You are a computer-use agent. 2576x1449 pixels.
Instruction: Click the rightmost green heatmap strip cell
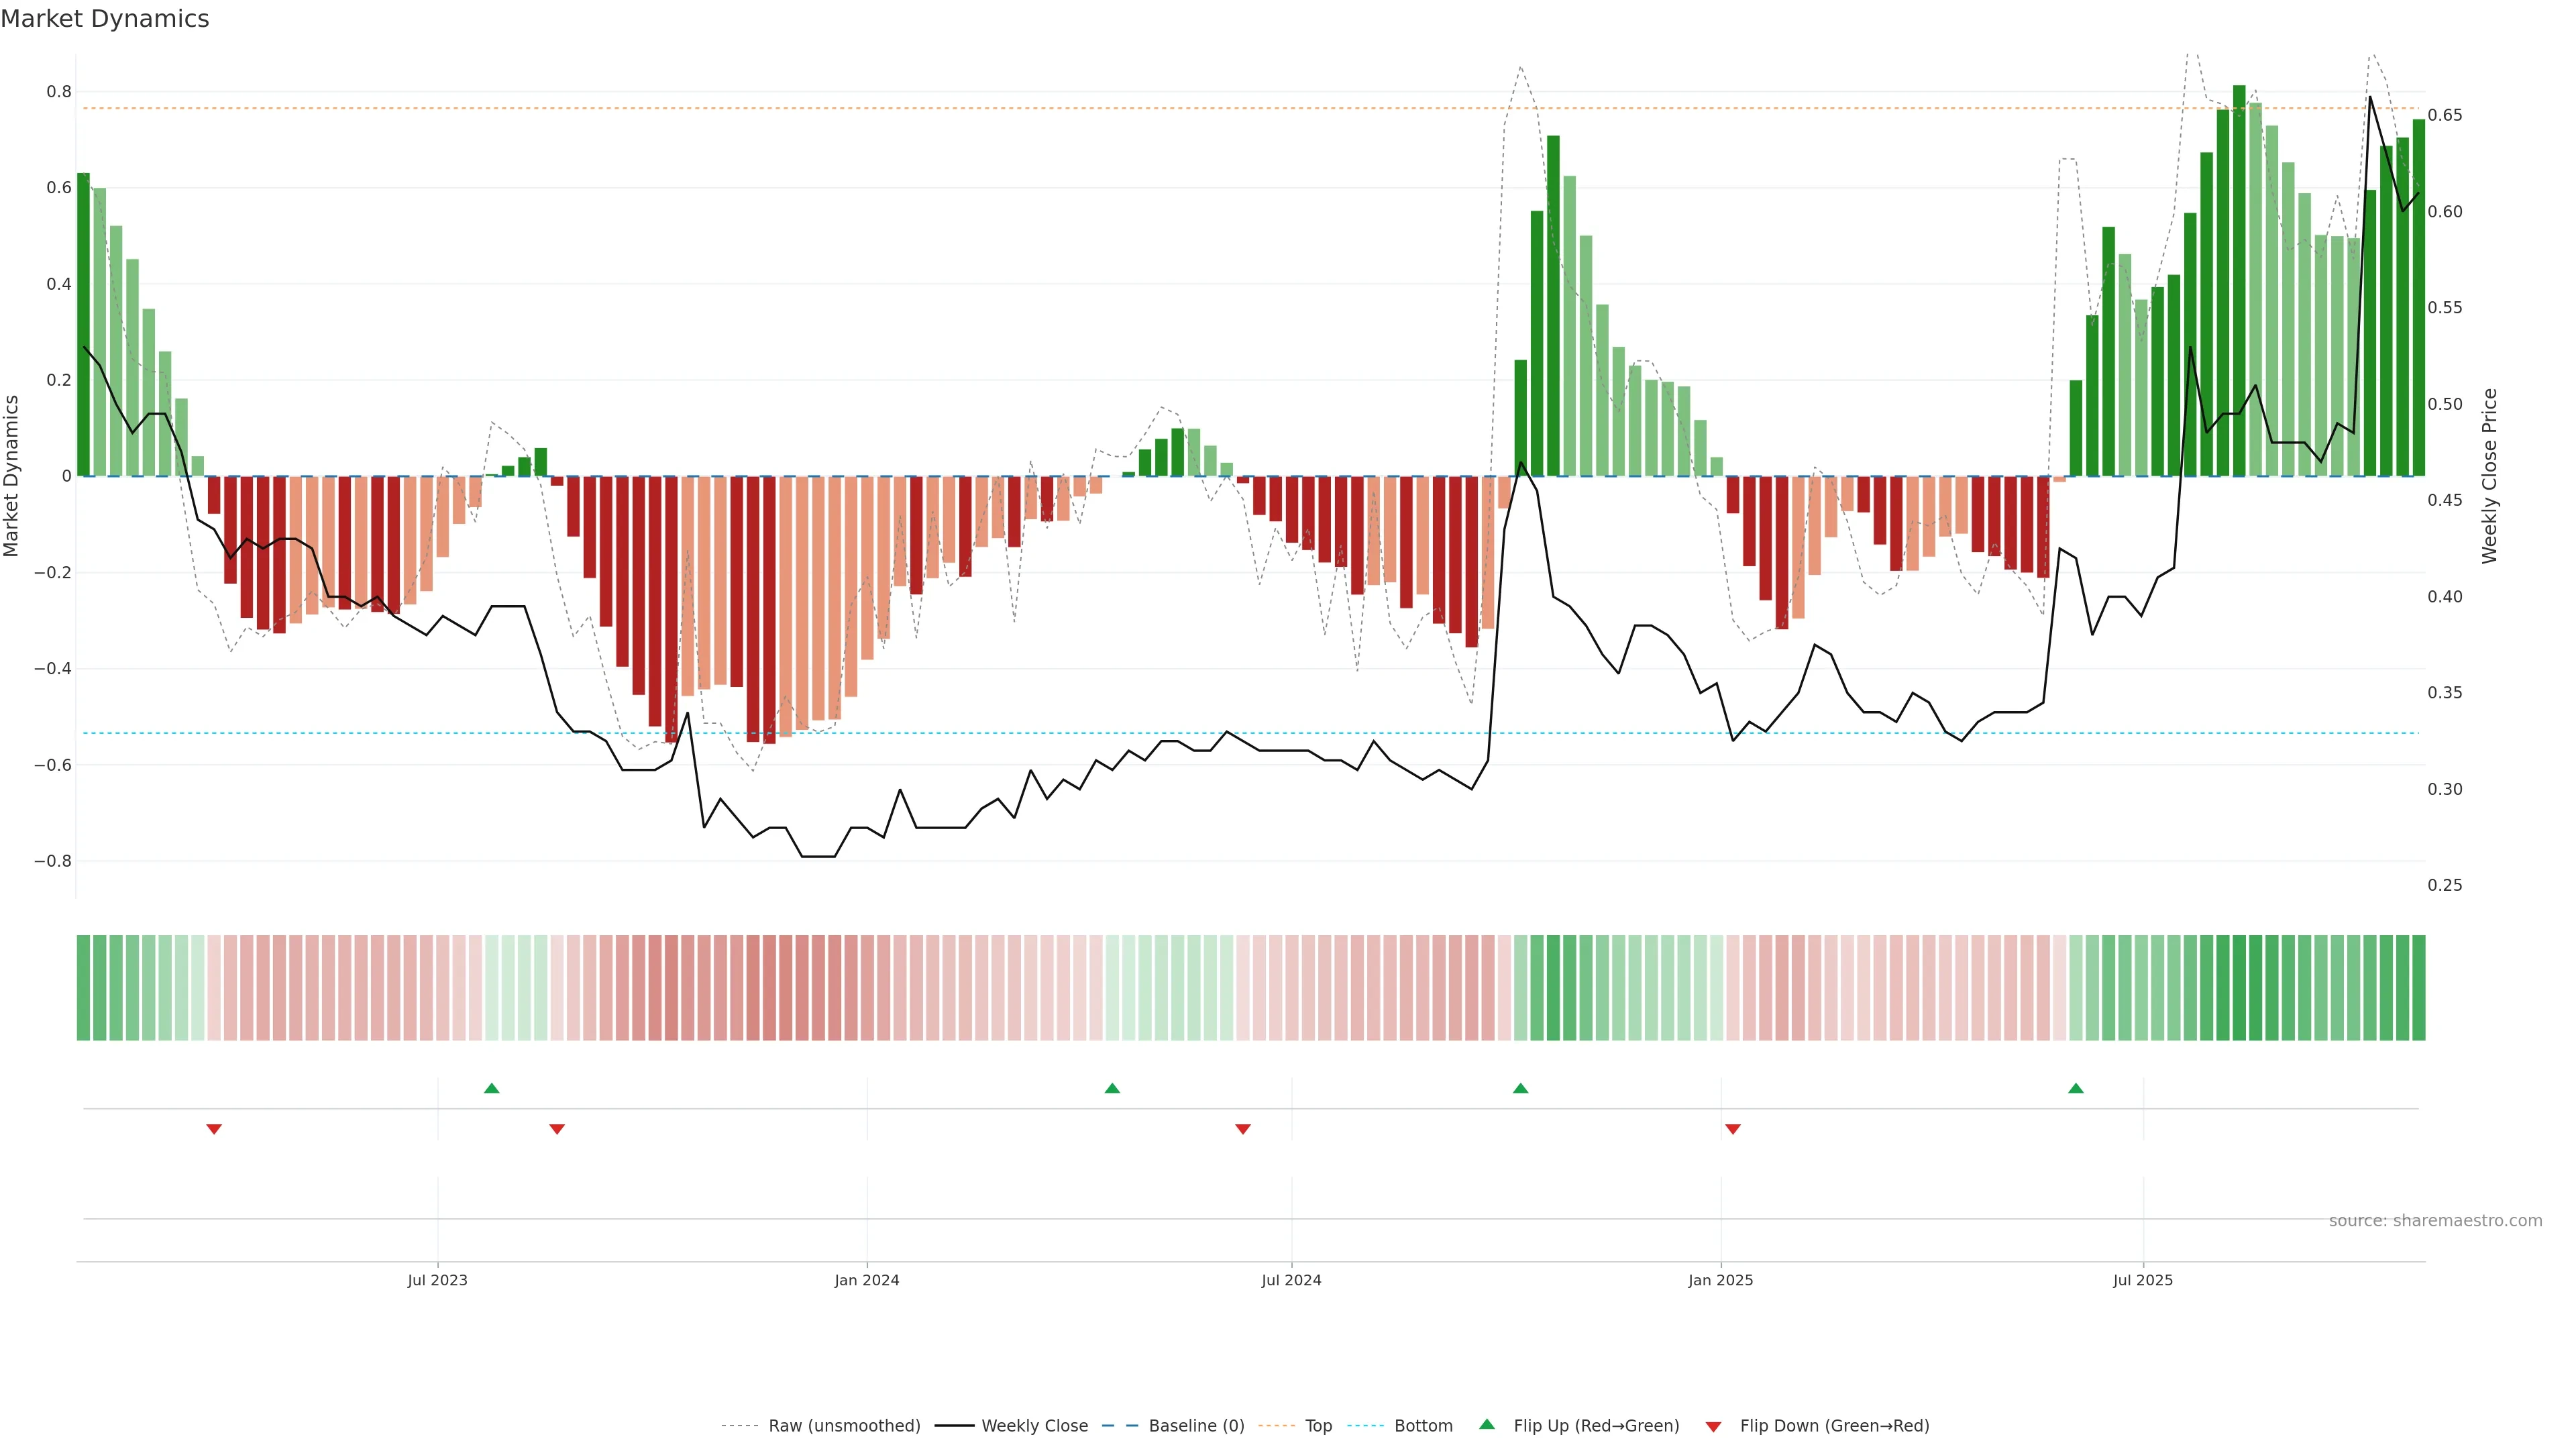2418,988
